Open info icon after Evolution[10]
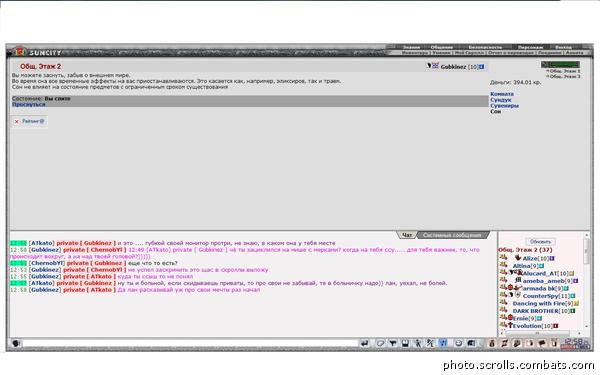Image resolution: width=600 pixels, height=375 pixels. click(556, 326)
